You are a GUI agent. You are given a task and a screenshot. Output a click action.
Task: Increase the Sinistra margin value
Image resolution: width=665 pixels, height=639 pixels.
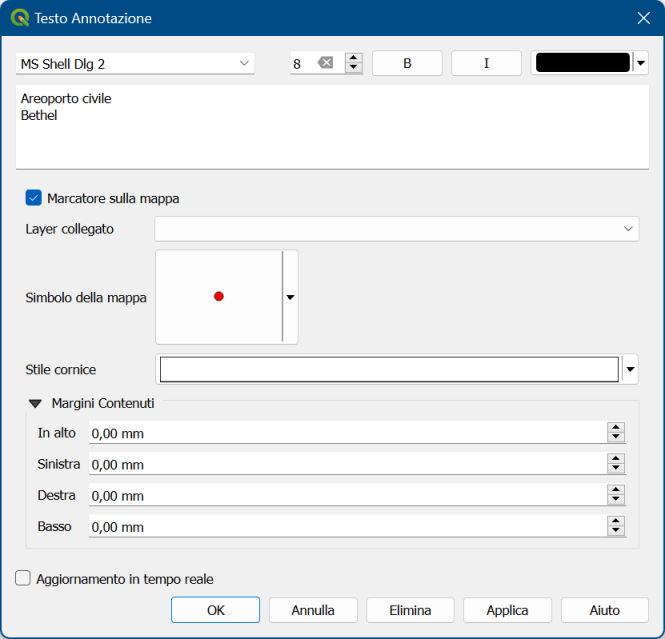(x=616, y=458)
